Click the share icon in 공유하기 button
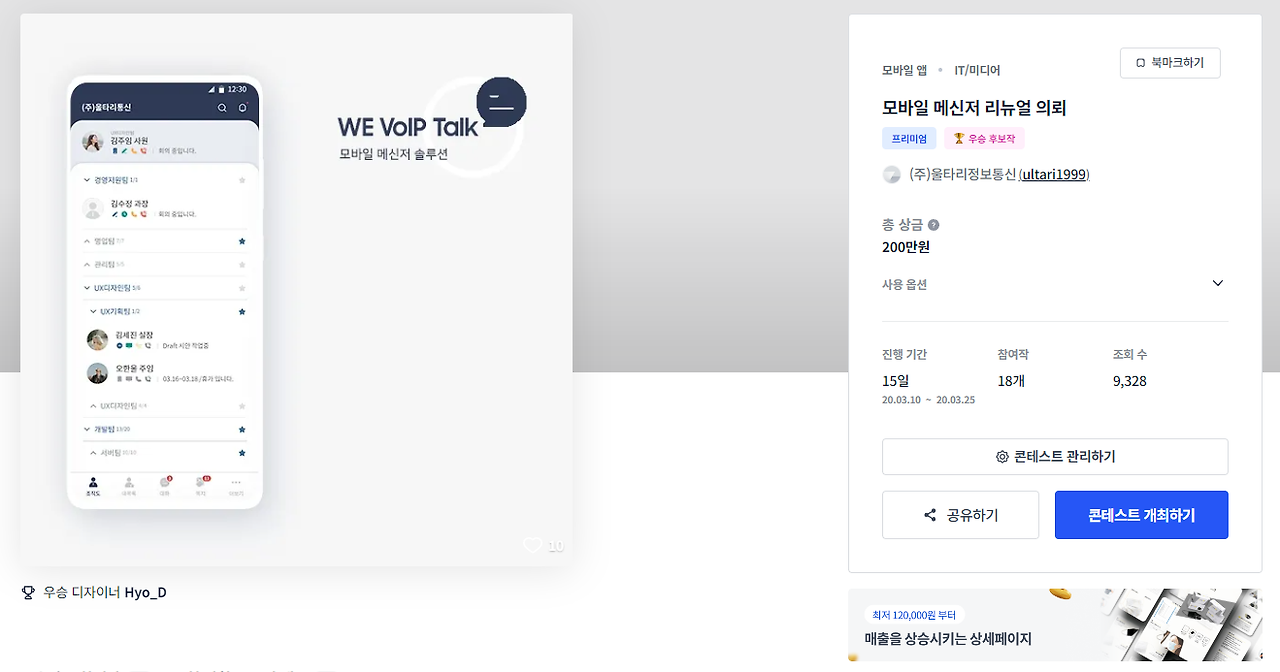This screenshot has height=672, width=1280. [930, 515]
